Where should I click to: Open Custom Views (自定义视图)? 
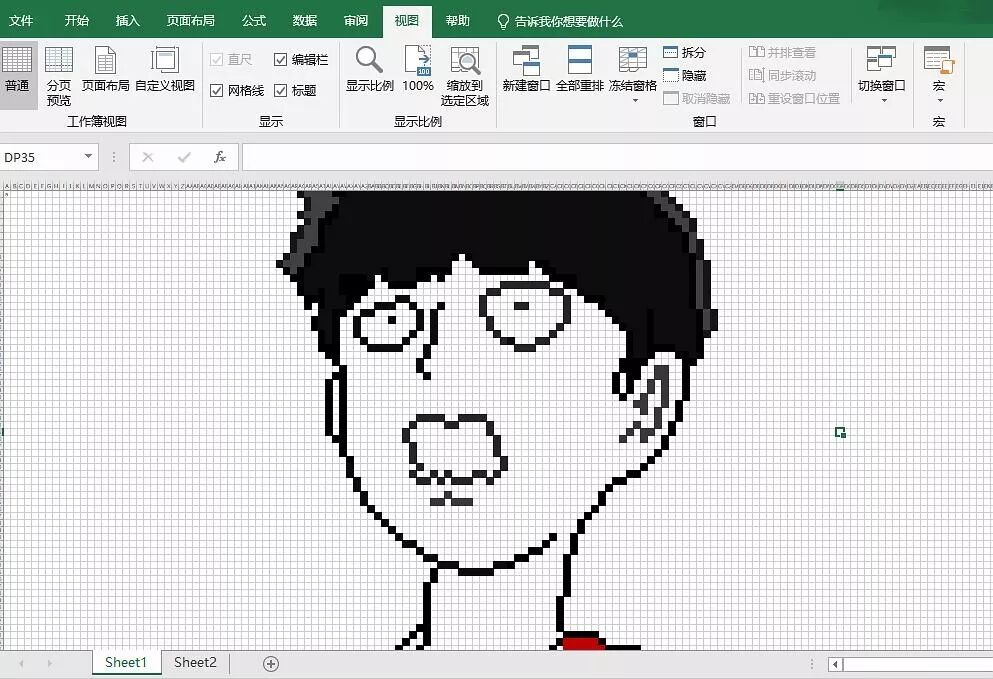click(165, 70)
